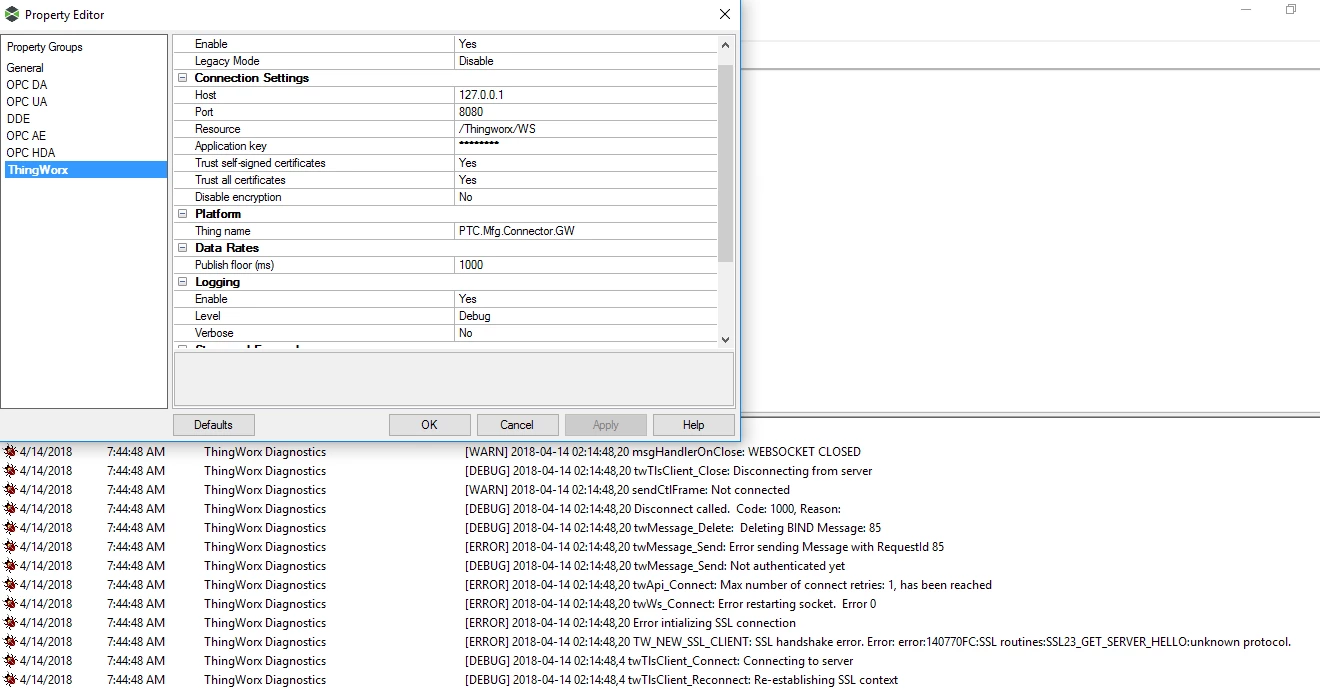This screenshot has height=690, width=1320.
Task: Select the SSL handshake error log message
Action: (x=878, y=642)
